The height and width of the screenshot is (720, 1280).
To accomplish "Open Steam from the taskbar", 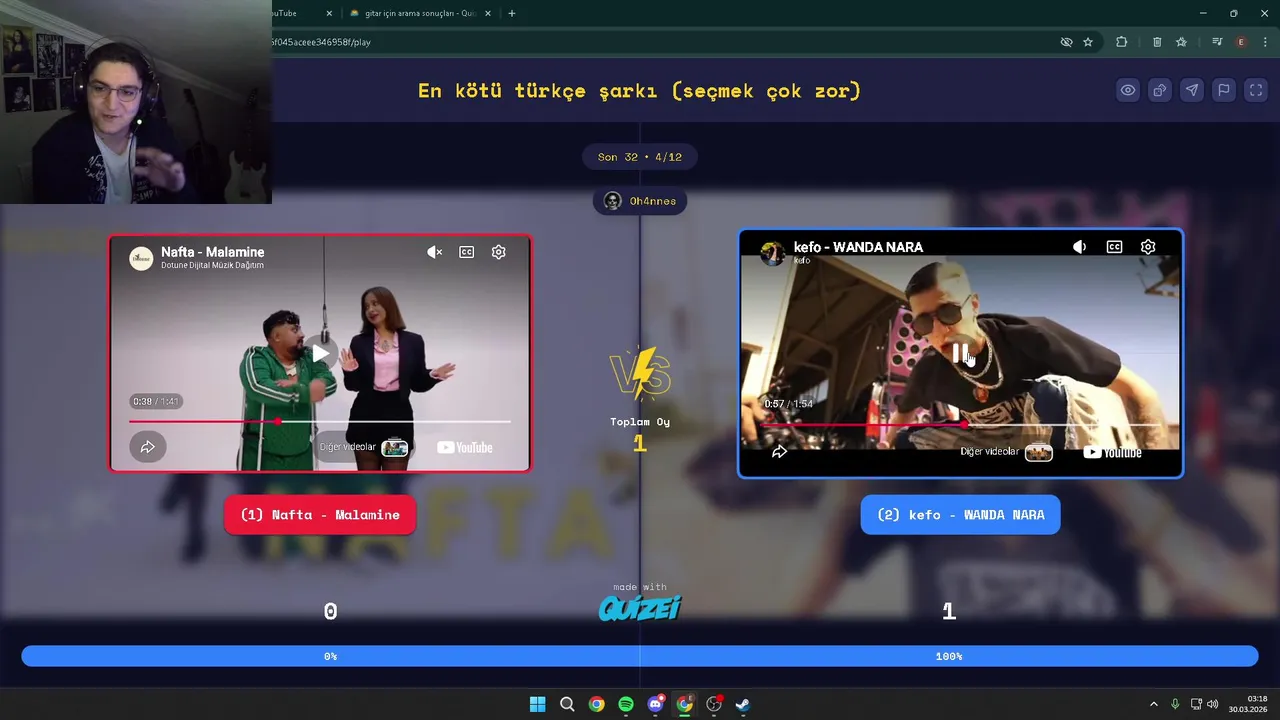I will [x=743, y=704].
